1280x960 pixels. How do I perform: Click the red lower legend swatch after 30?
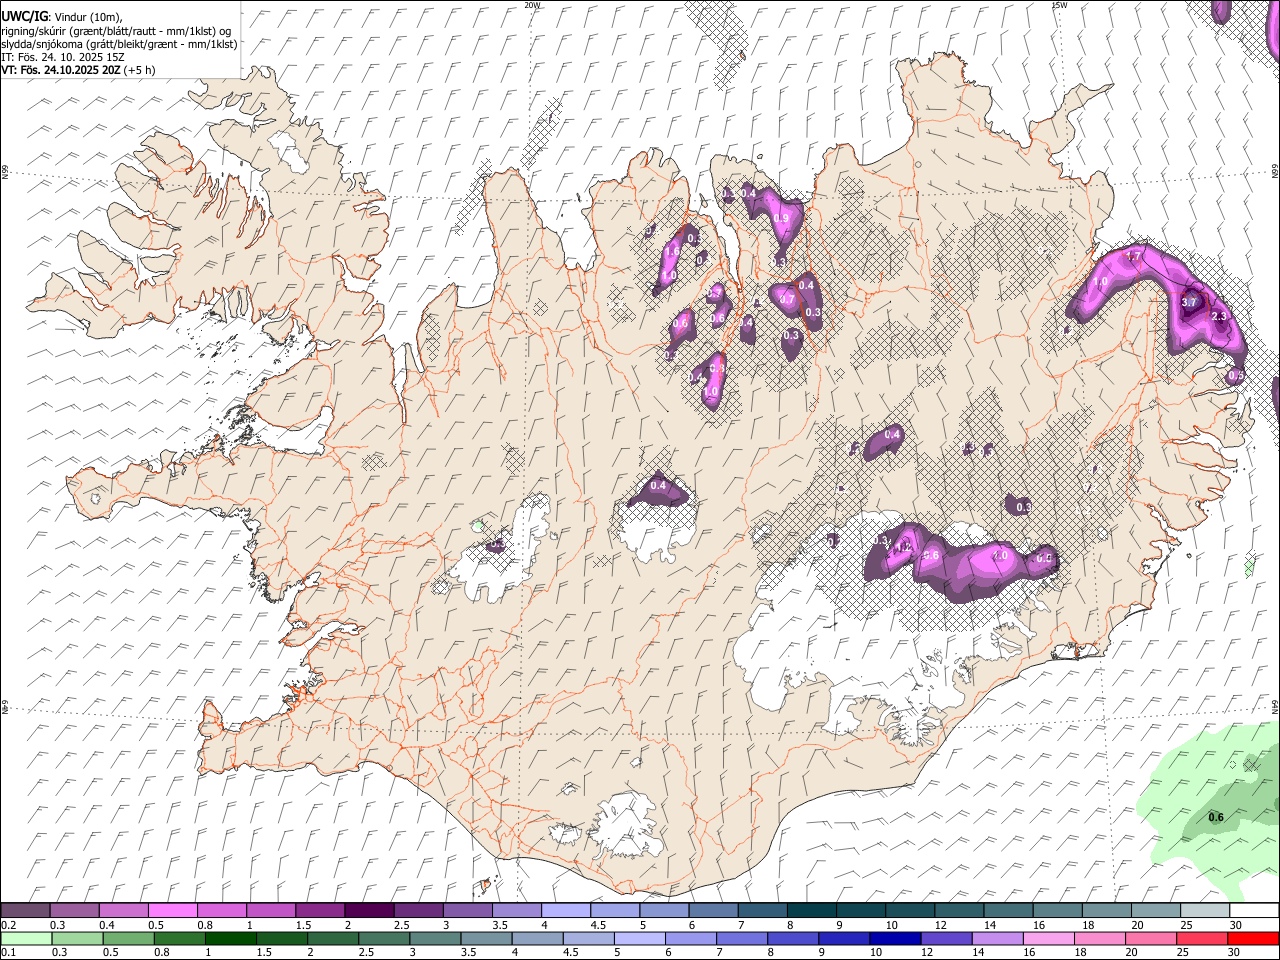click(x=1253, y=938)
